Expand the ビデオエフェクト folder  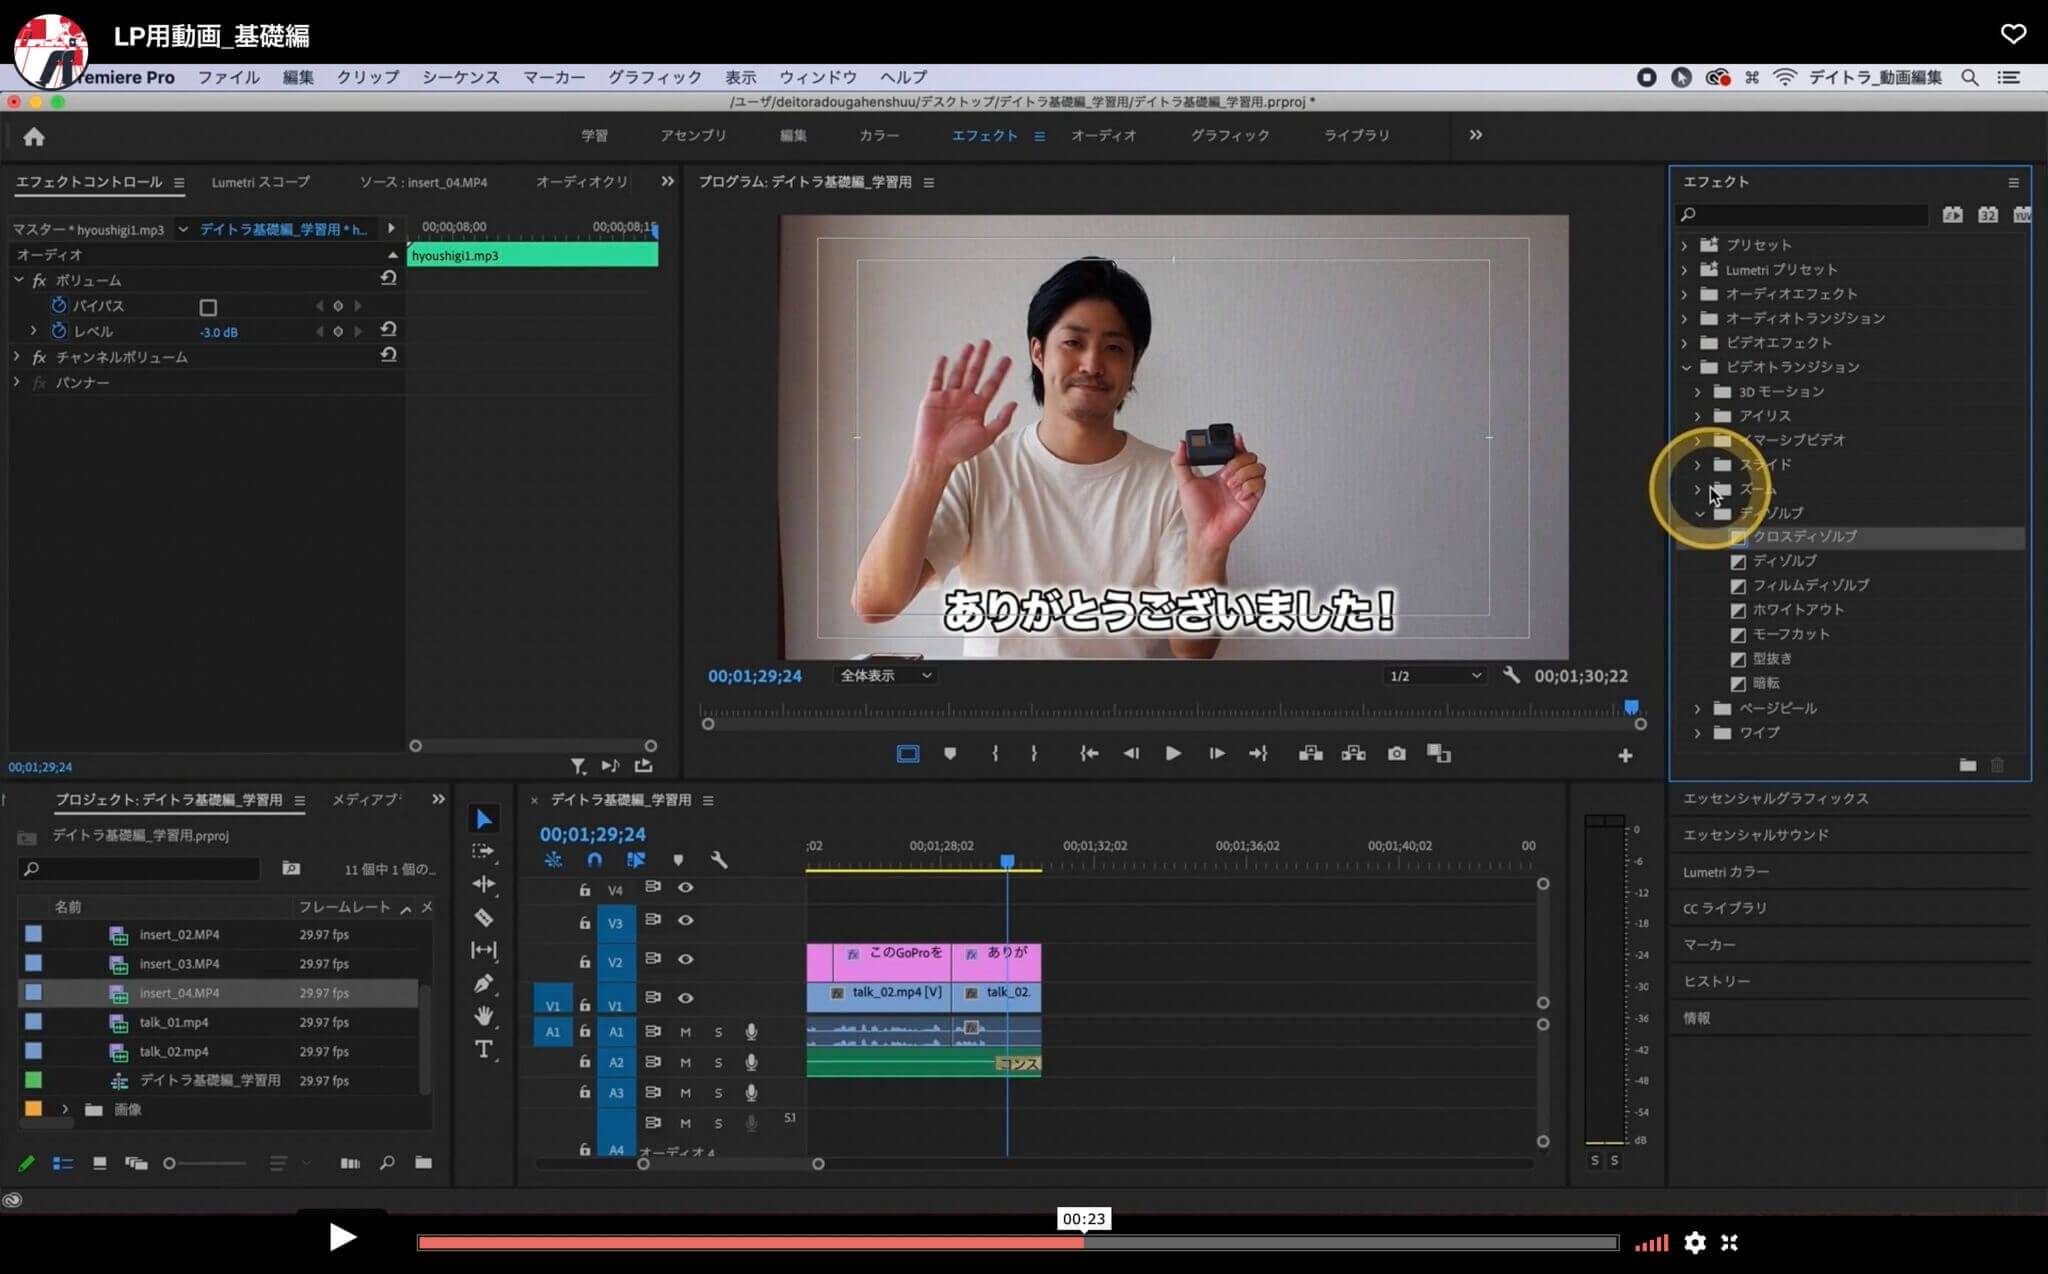point(1685,343)
